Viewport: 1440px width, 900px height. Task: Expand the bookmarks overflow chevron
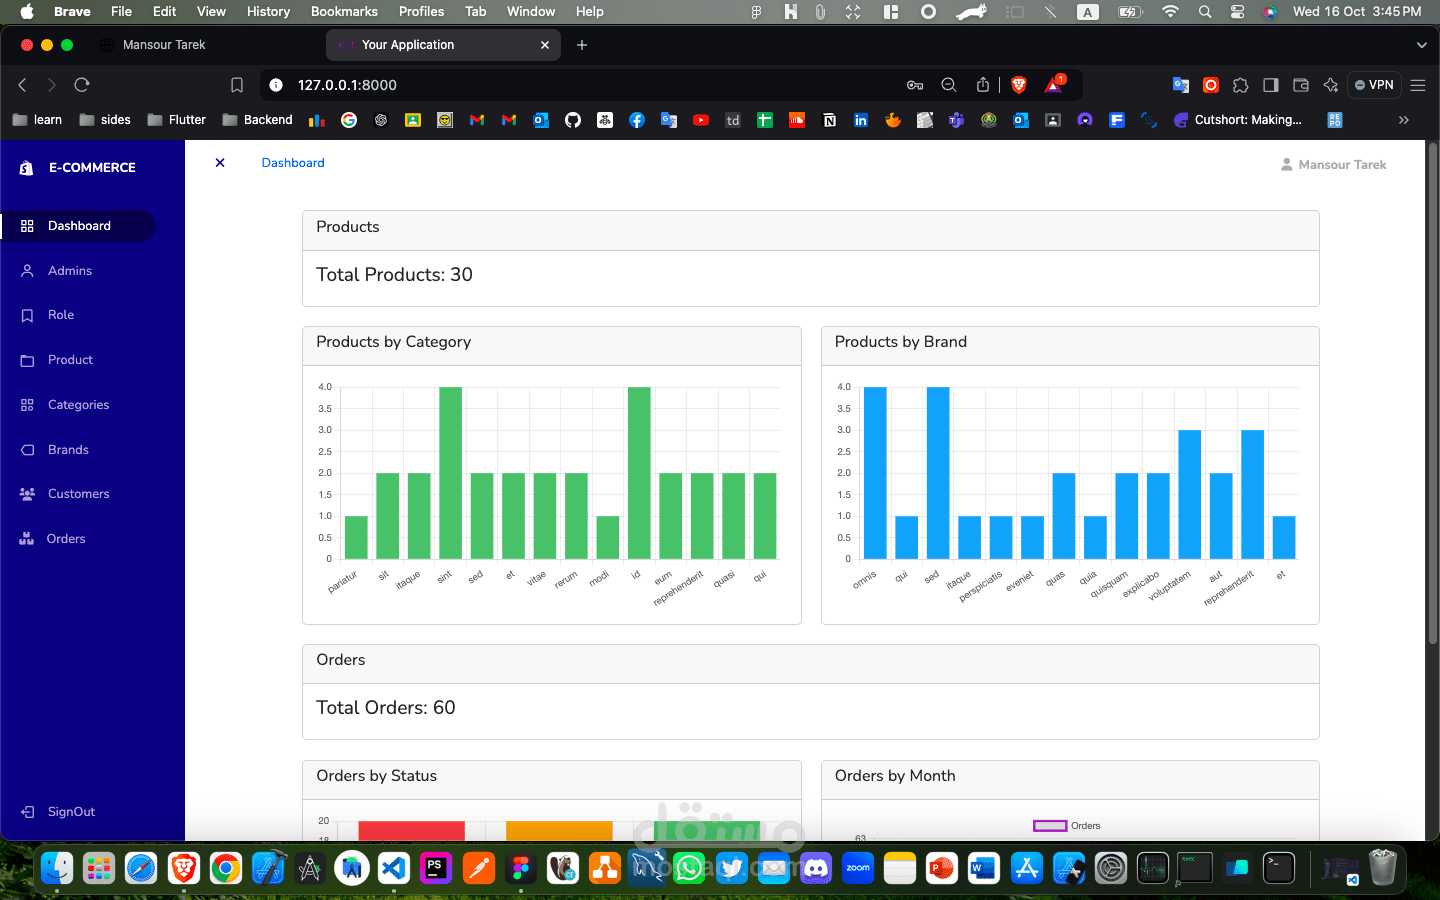[1403, 119]
